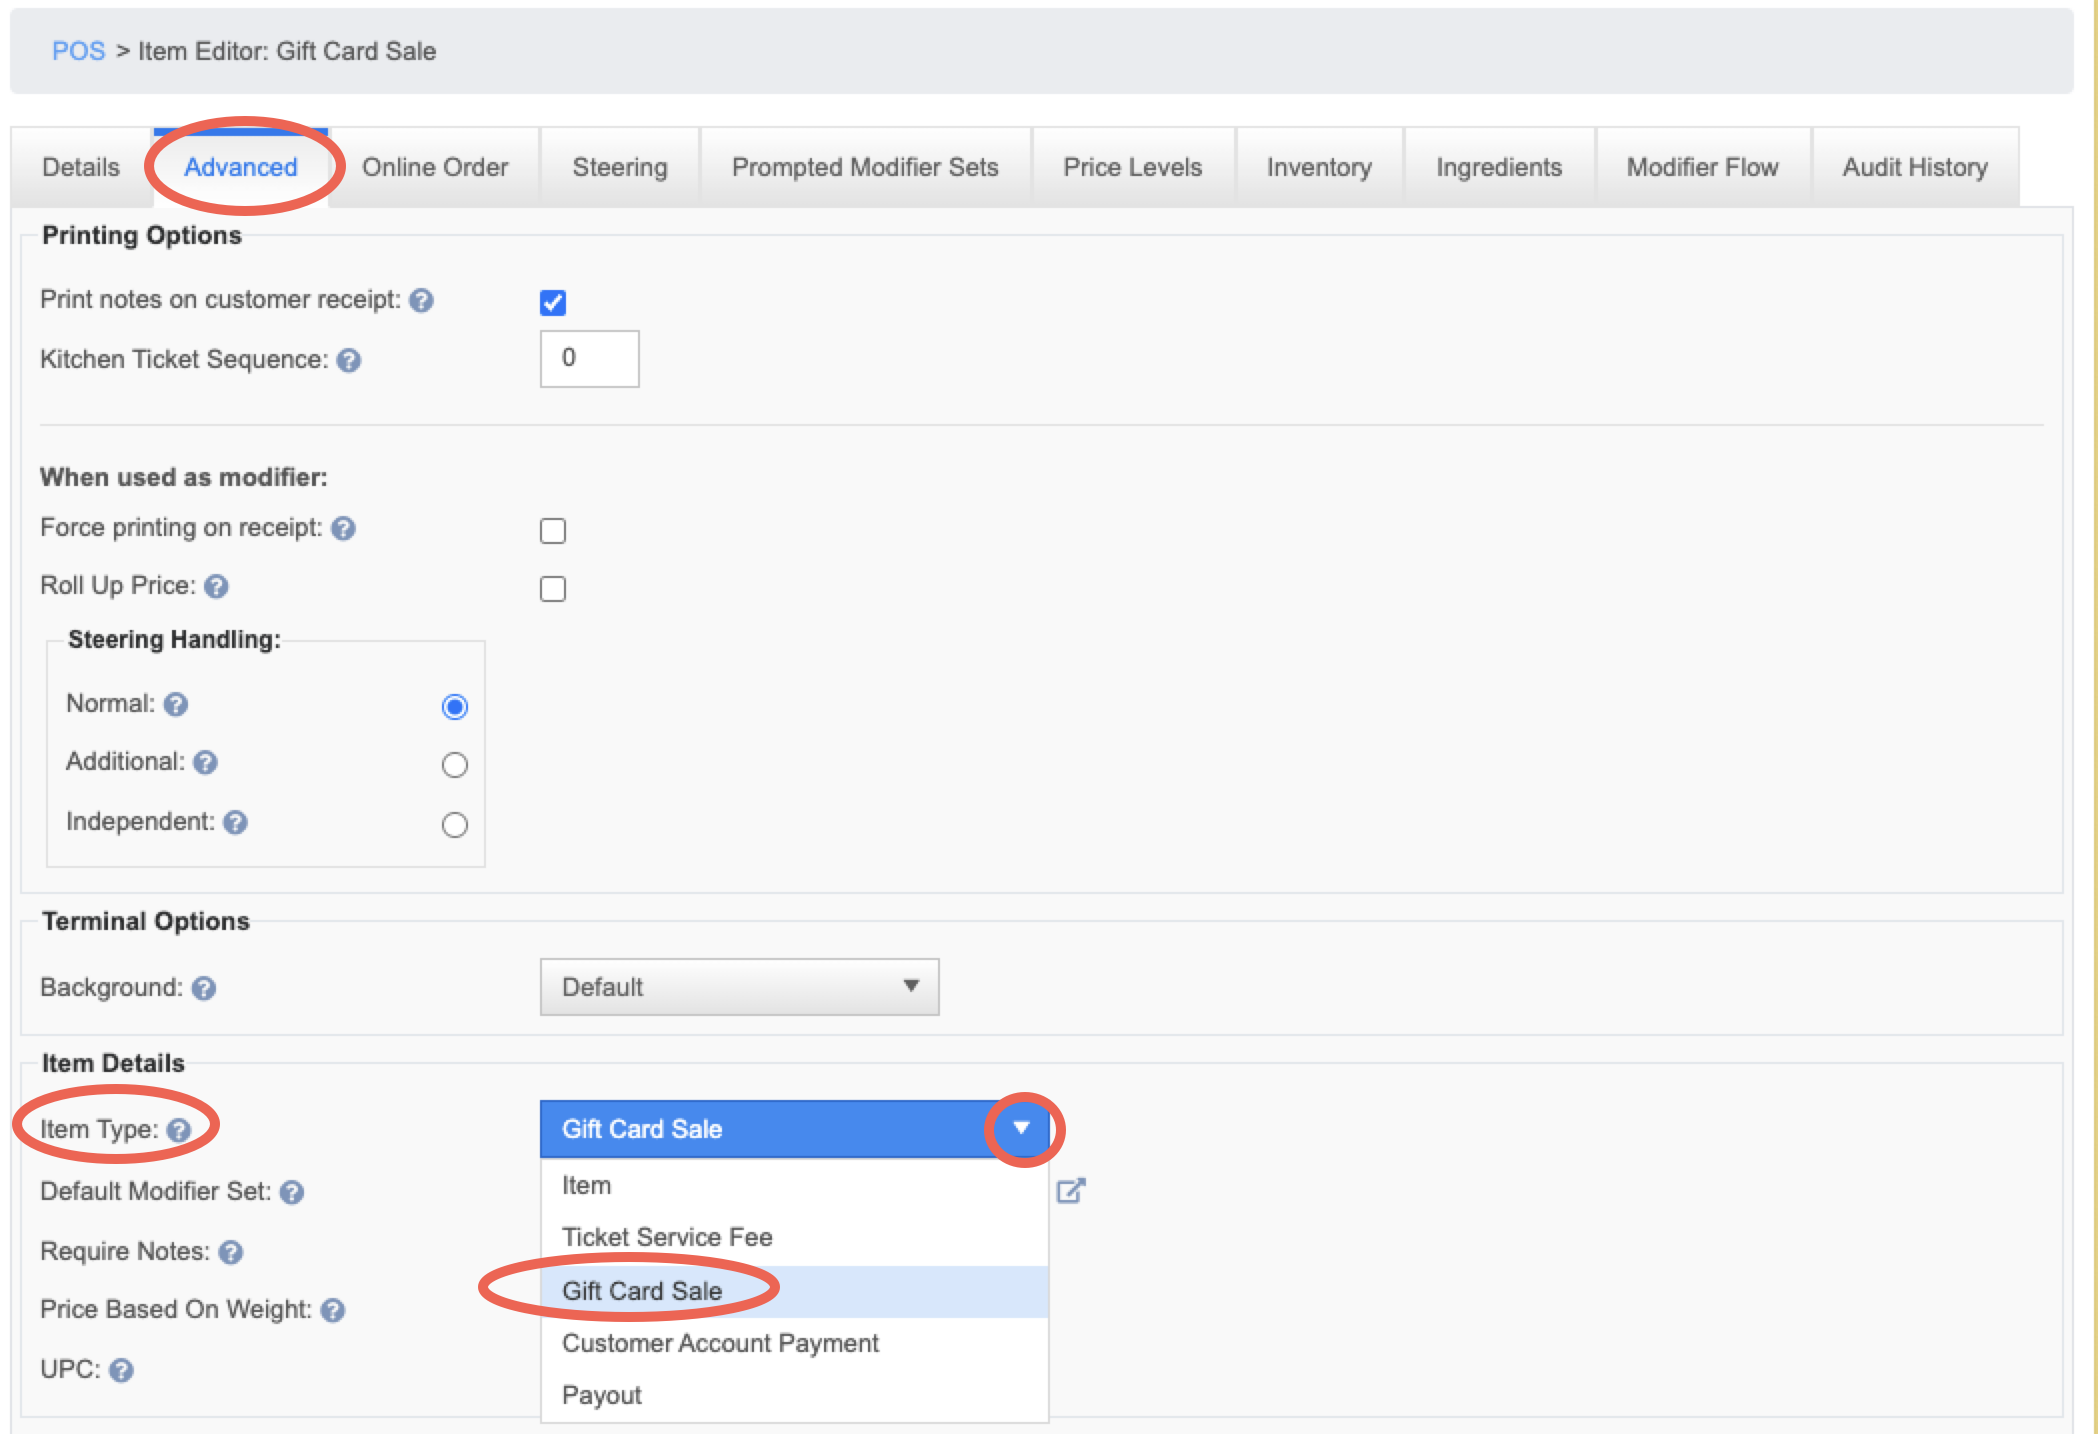Collapse the Item Type dropdown arrow
Viewport: 2098px width, 1434px height.
click(x=1021, y=1128)
